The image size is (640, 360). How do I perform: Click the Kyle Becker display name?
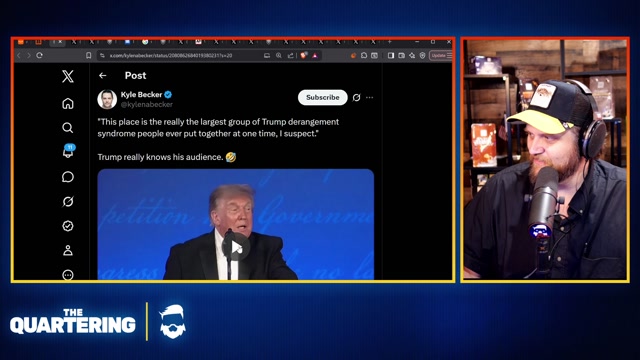click(x=141, y=95)
